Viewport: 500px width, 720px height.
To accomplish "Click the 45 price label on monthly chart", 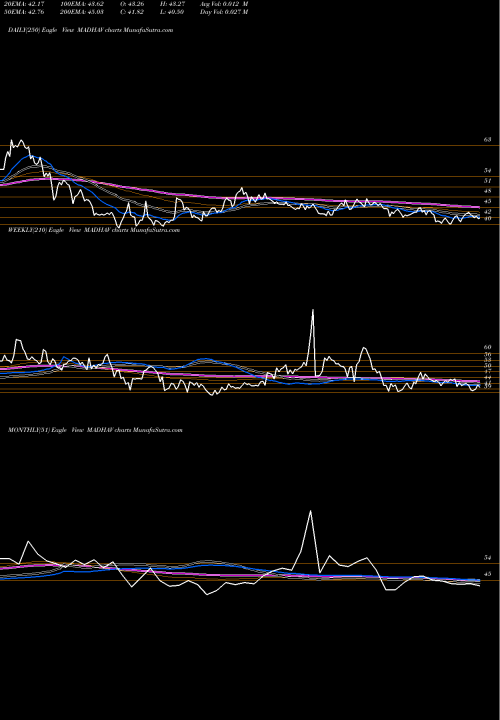I will click(x=488, y=574).
